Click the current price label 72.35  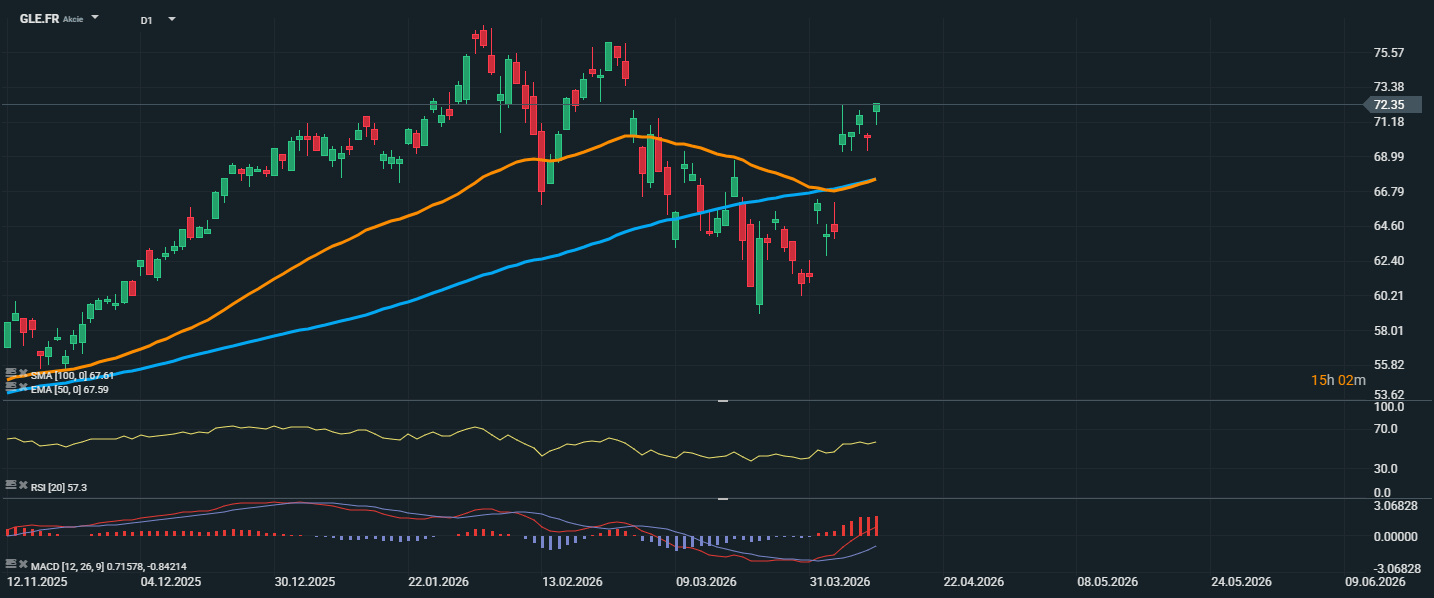pos(1388,104)
